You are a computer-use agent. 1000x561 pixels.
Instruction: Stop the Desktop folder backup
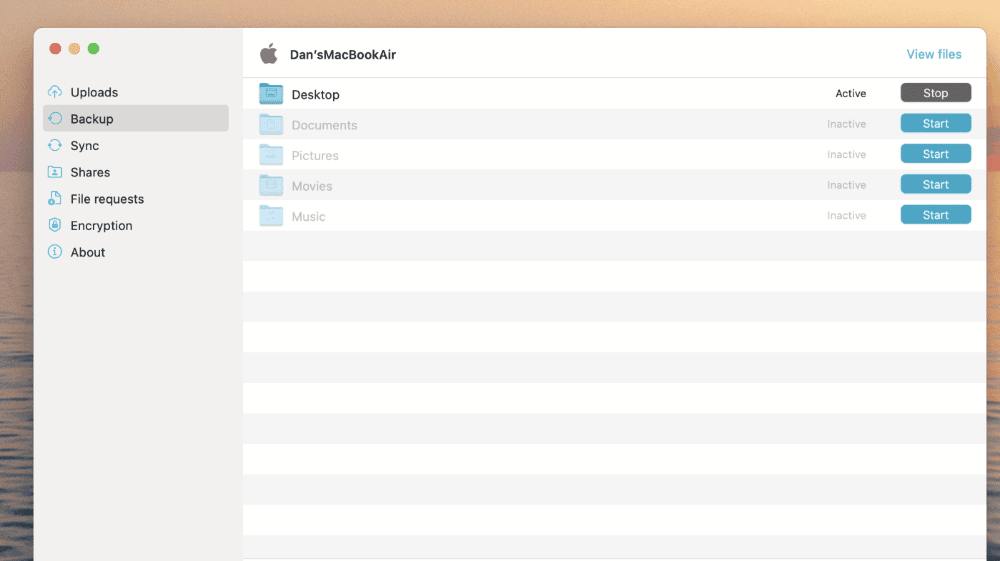935,93
